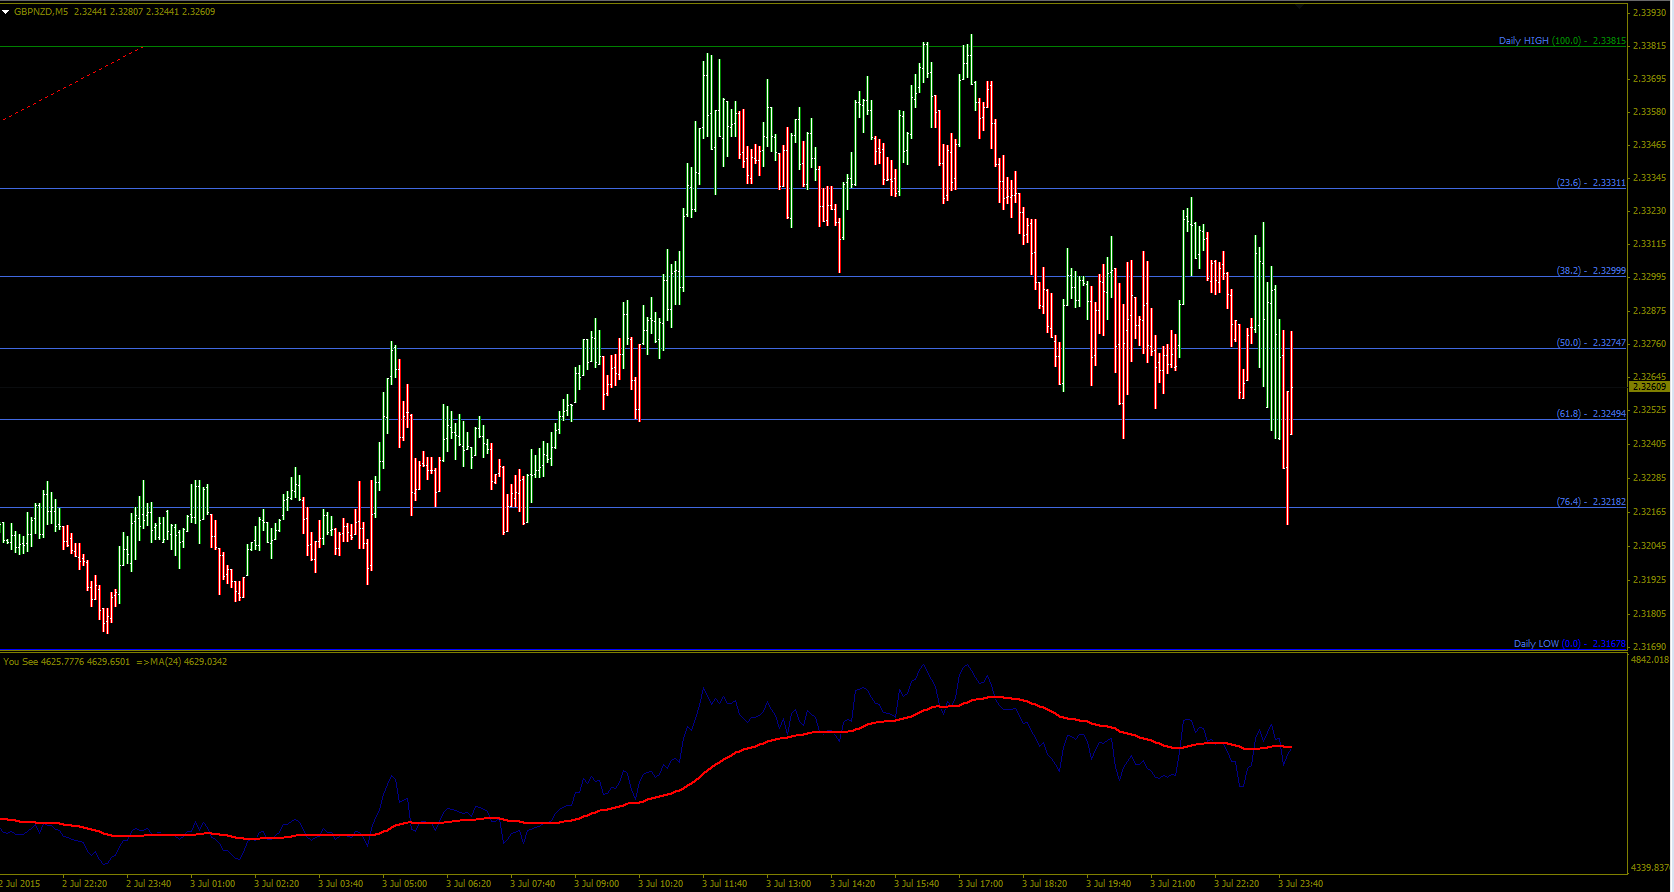The height and width of the screenshot is (892, 1674).
Task: Click the (61.8) - 2.32494 Fibonacci label
Action: tap(1591, 414)
